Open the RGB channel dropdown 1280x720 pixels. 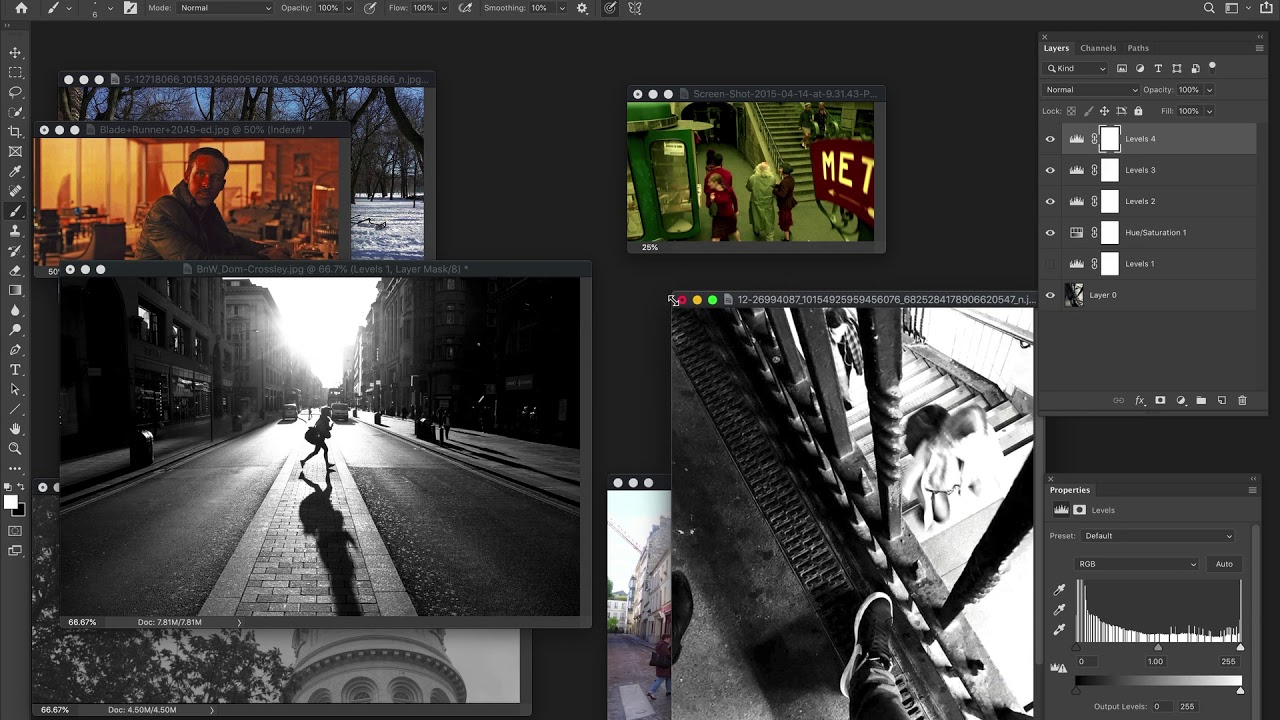(1137, 564)
